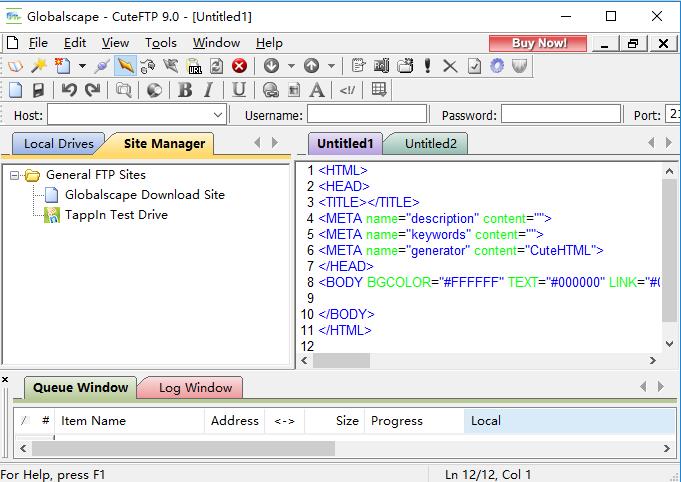Click the Download arrow button
This screenshot has height=482, width=681.
(271, 66)
